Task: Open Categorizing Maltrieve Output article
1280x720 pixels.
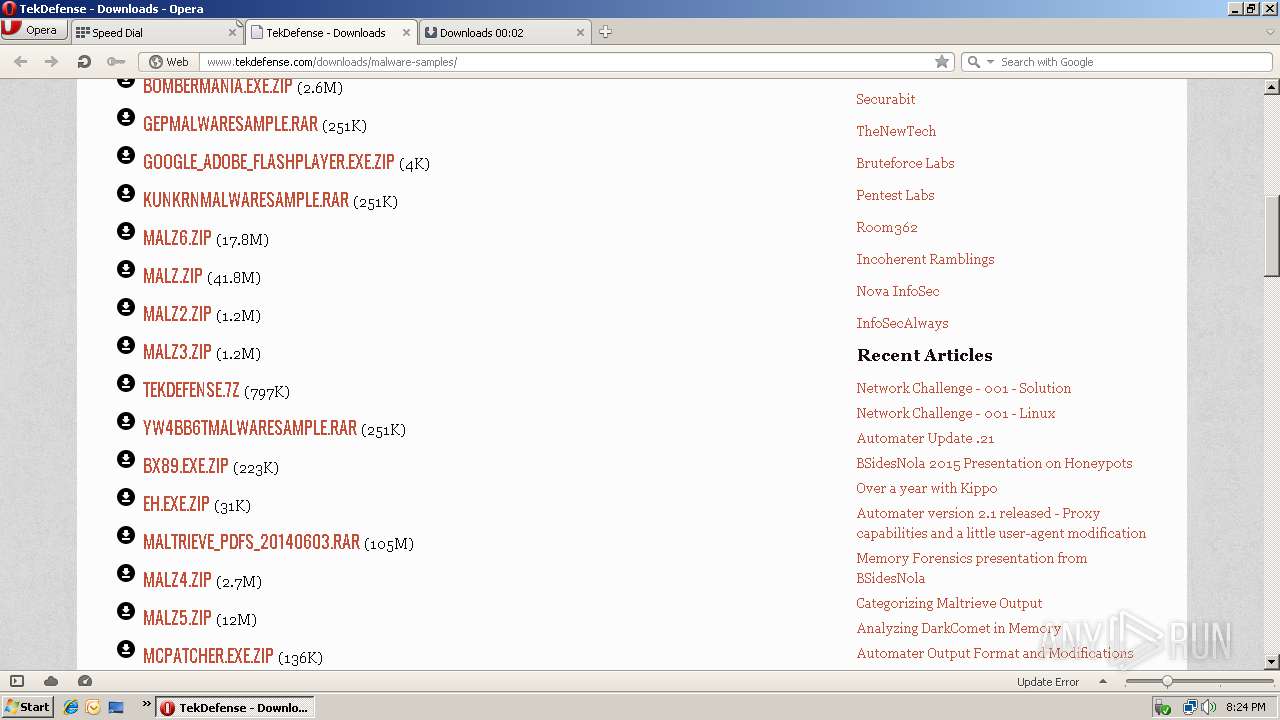Action: pos(949,603)
